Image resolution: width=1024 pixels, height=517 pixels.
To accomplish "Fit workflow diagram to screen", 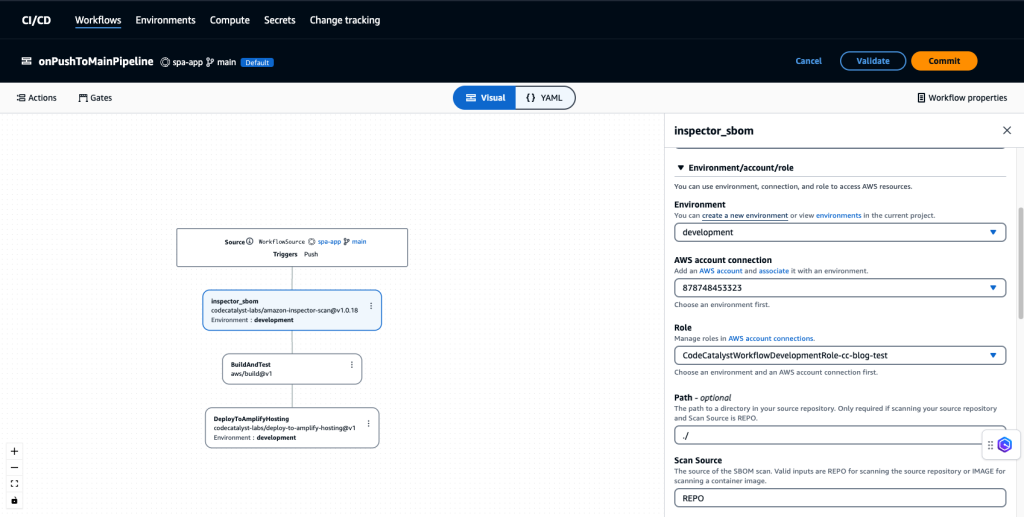I will tap(14, 484).
